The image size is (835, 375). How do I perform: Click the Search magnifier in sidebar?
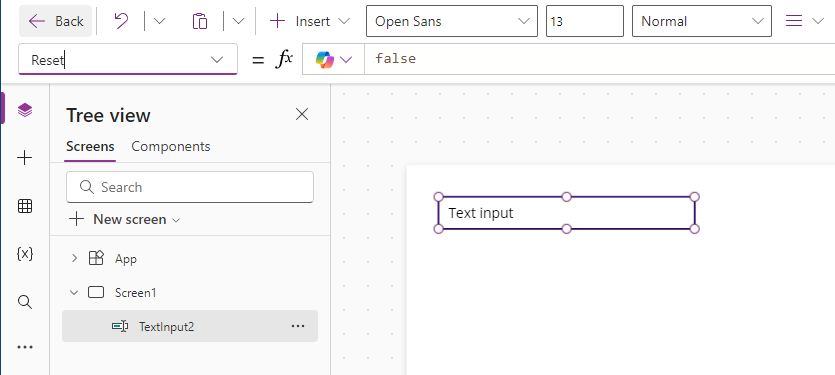click(24, 302)
